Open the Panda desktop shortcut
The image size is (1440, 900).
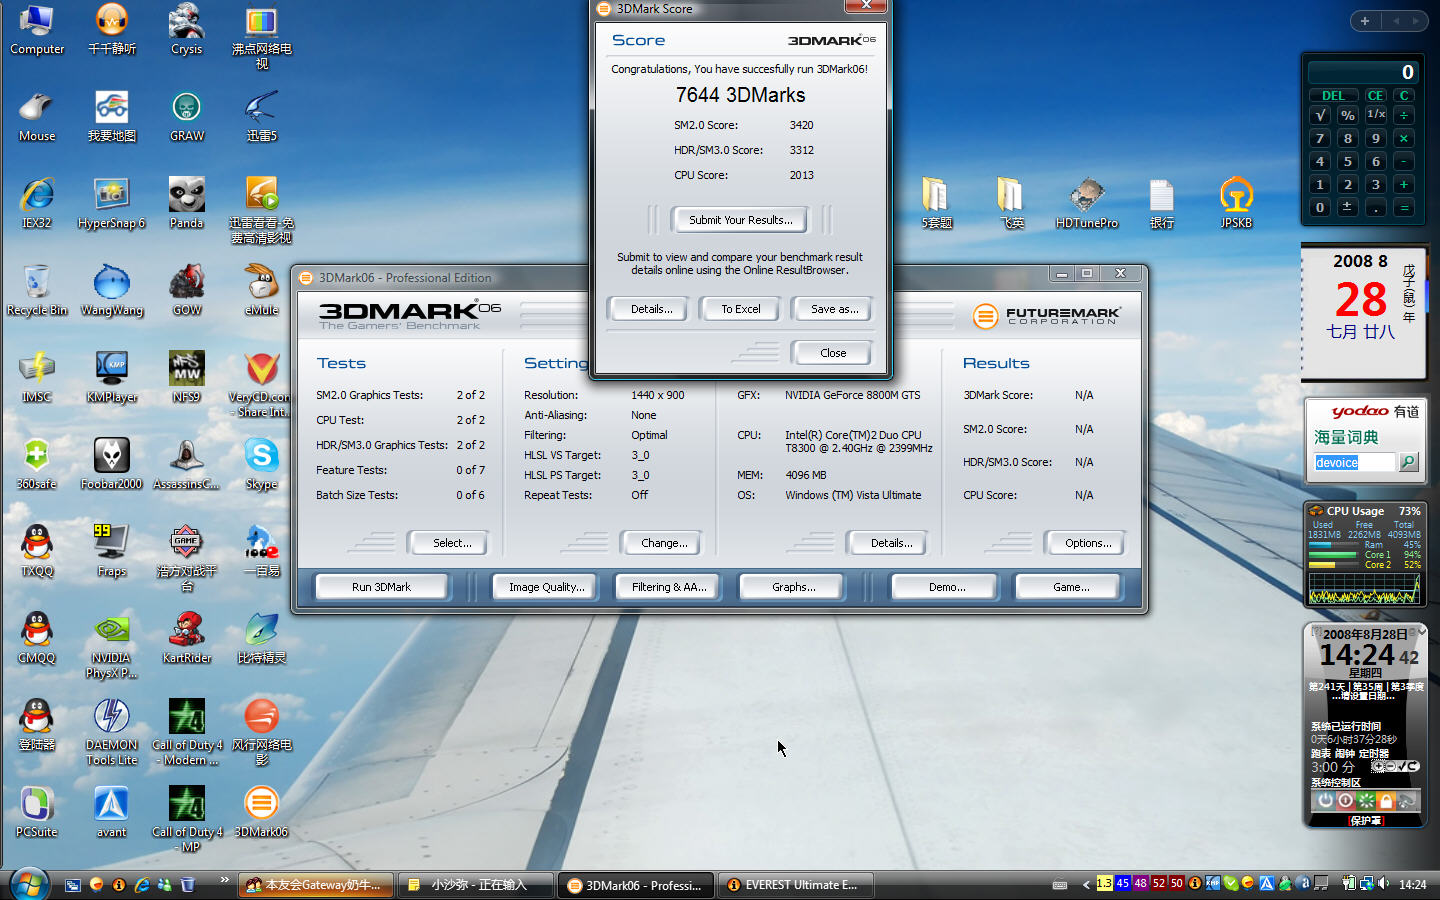tap(187, 204)
